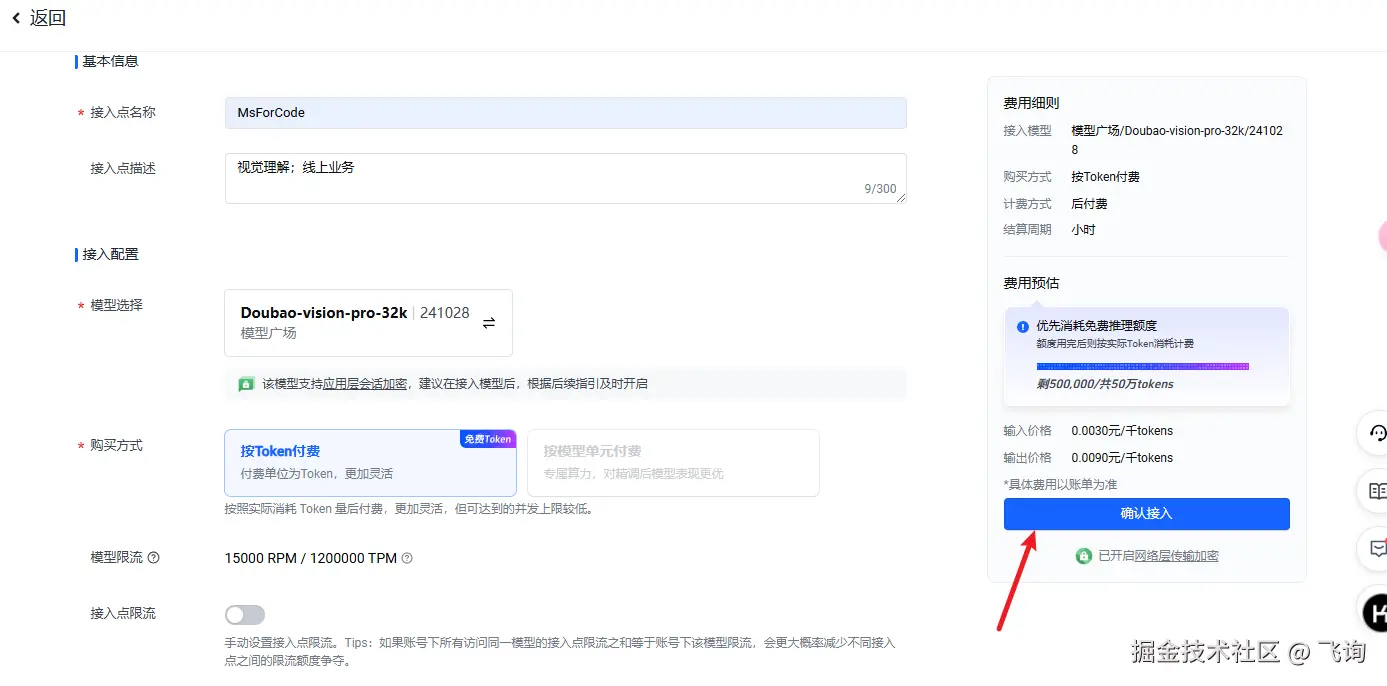The height and width of the screenshot is (686, 1387).
Task: Click the help icon next to 模型限流
Action: [154, 558]
